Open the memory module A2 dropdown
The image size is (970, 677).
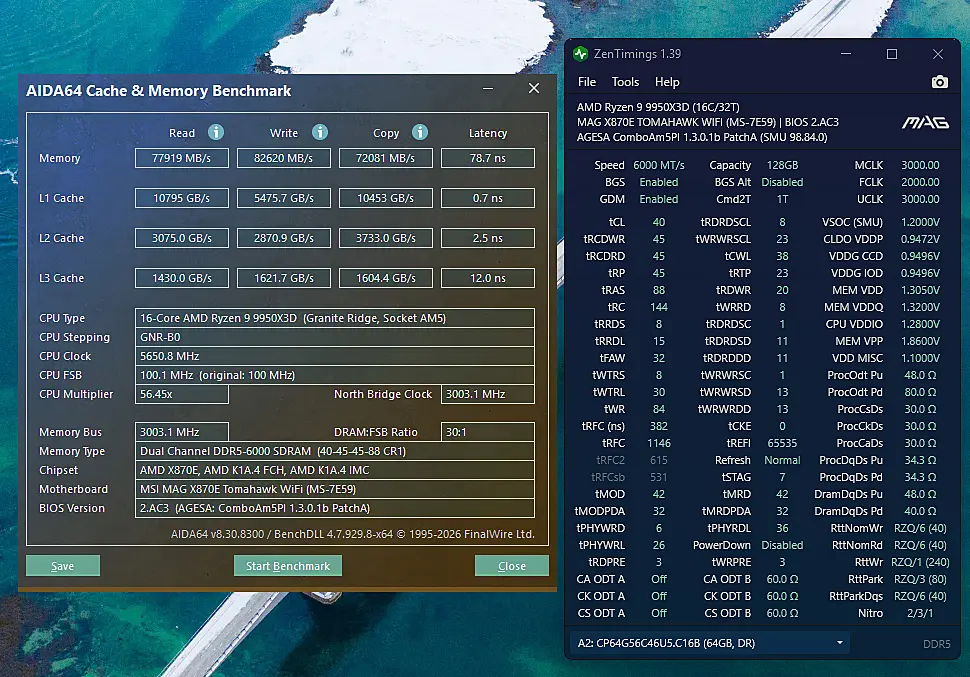(709, 643)
